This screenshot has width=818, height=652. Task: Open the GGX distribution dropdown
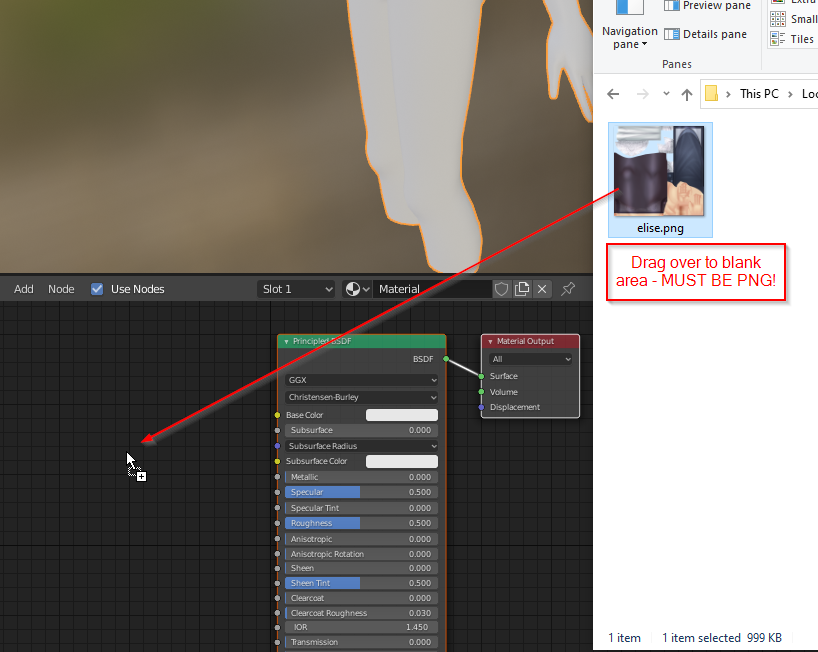tap(362, 380)
